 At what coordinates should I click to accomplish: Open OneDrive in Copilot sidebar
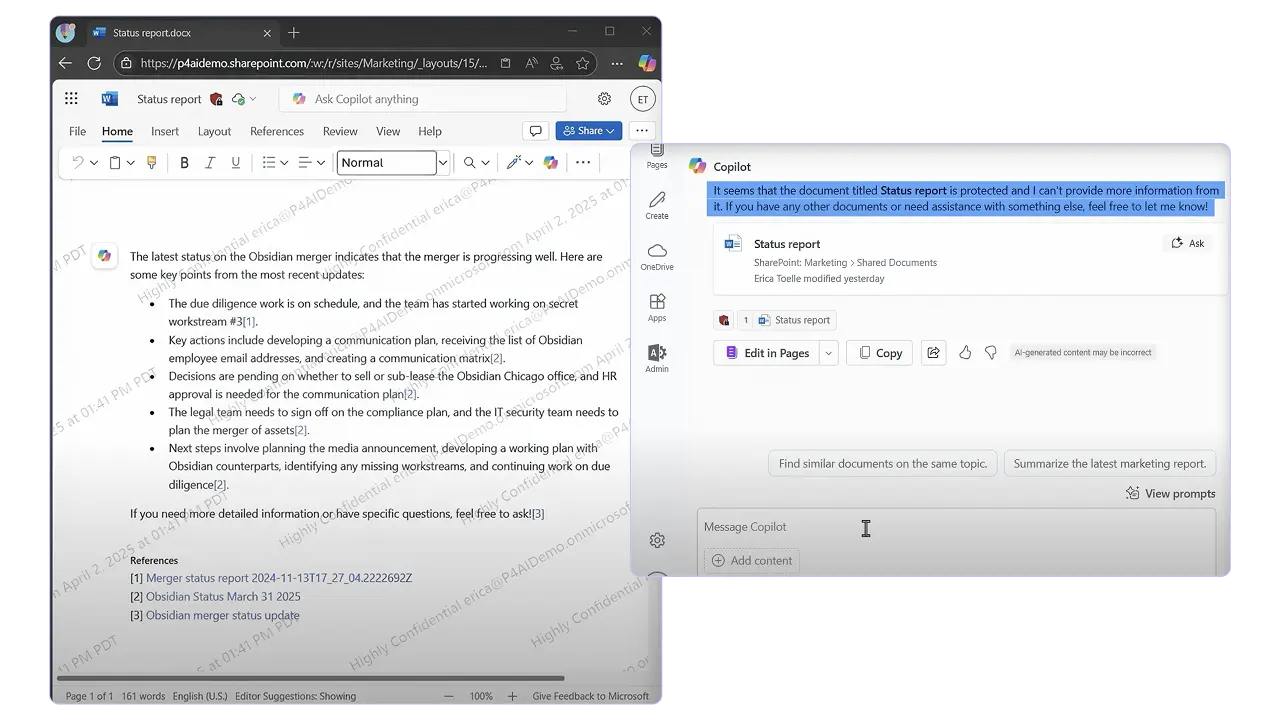657,257
